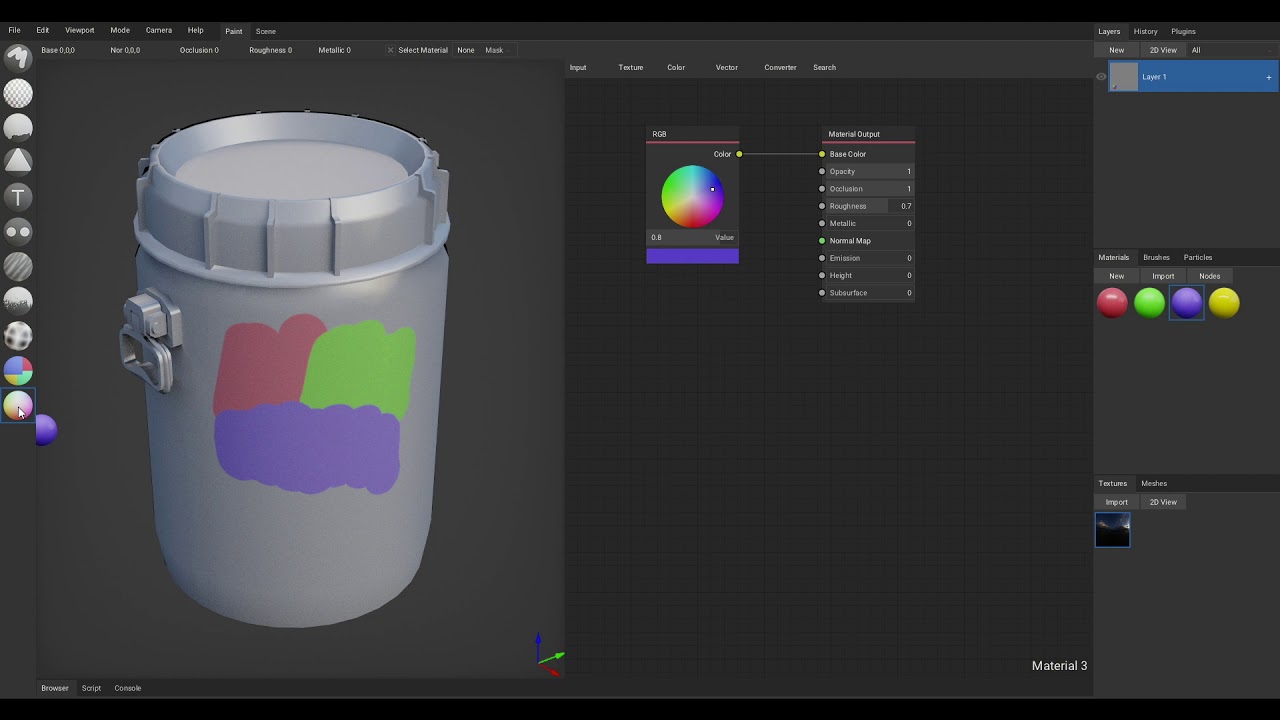
Task: Select the ColorID tool
Action: [18, 371]
